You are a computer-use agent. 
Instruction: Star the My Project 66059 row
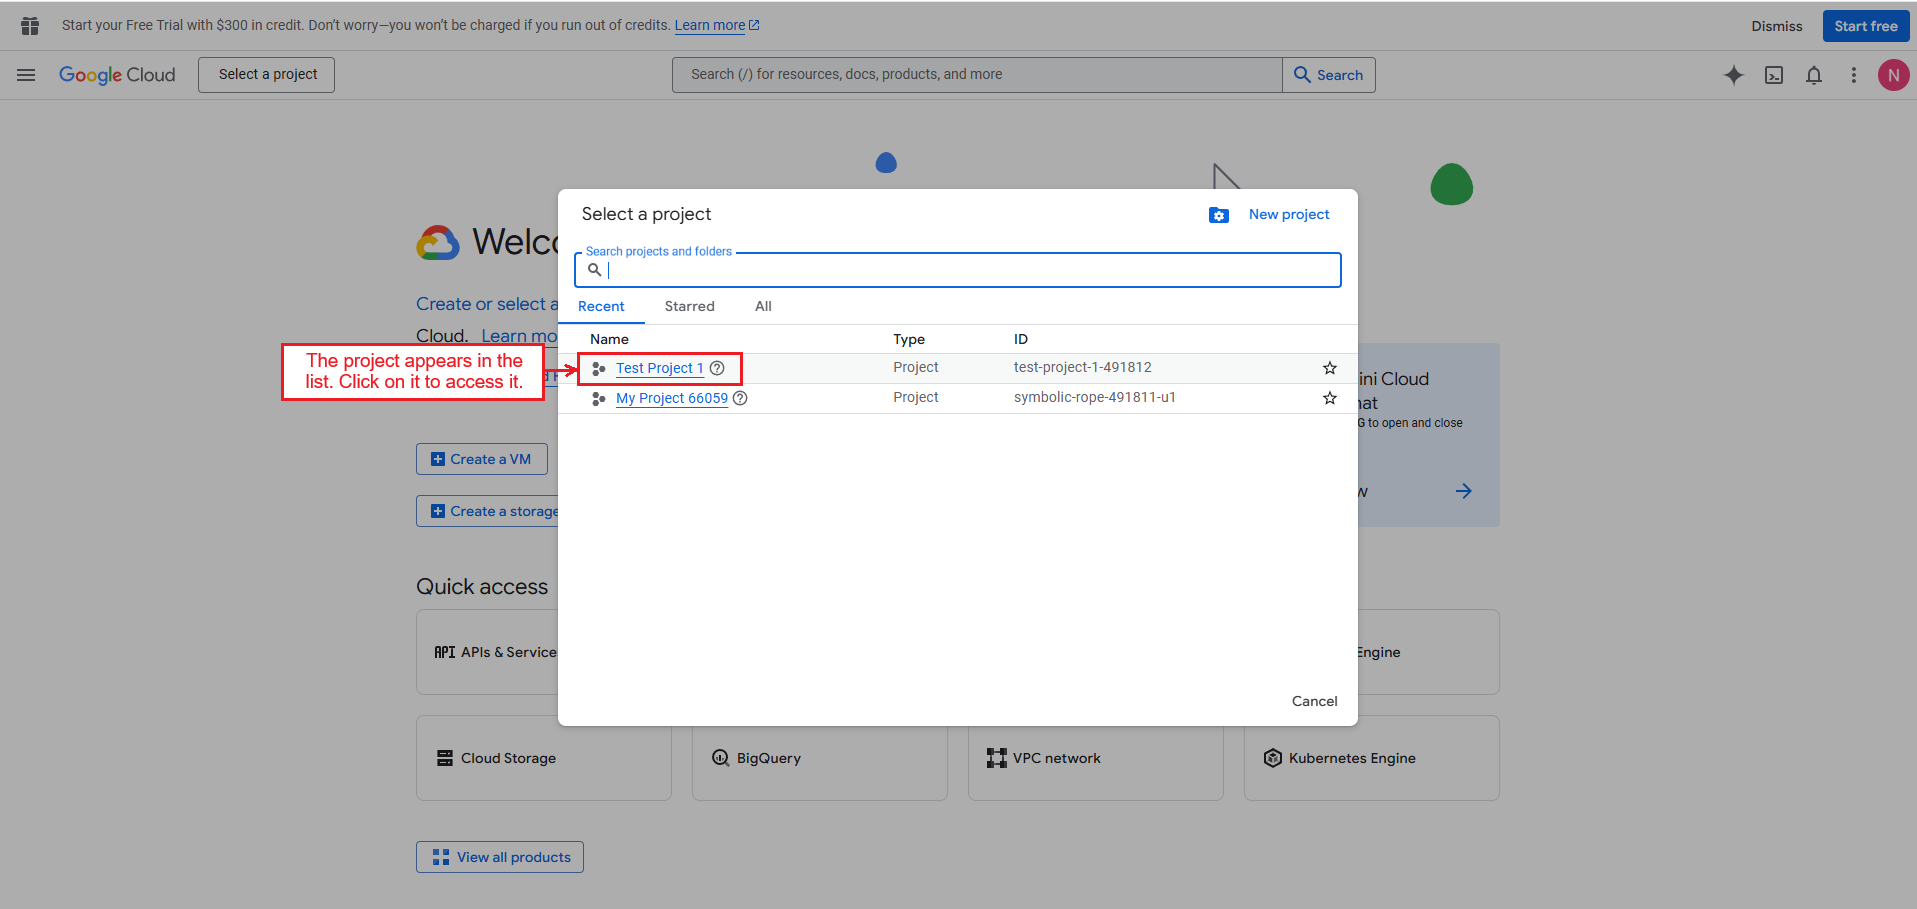pos(1329,398)
